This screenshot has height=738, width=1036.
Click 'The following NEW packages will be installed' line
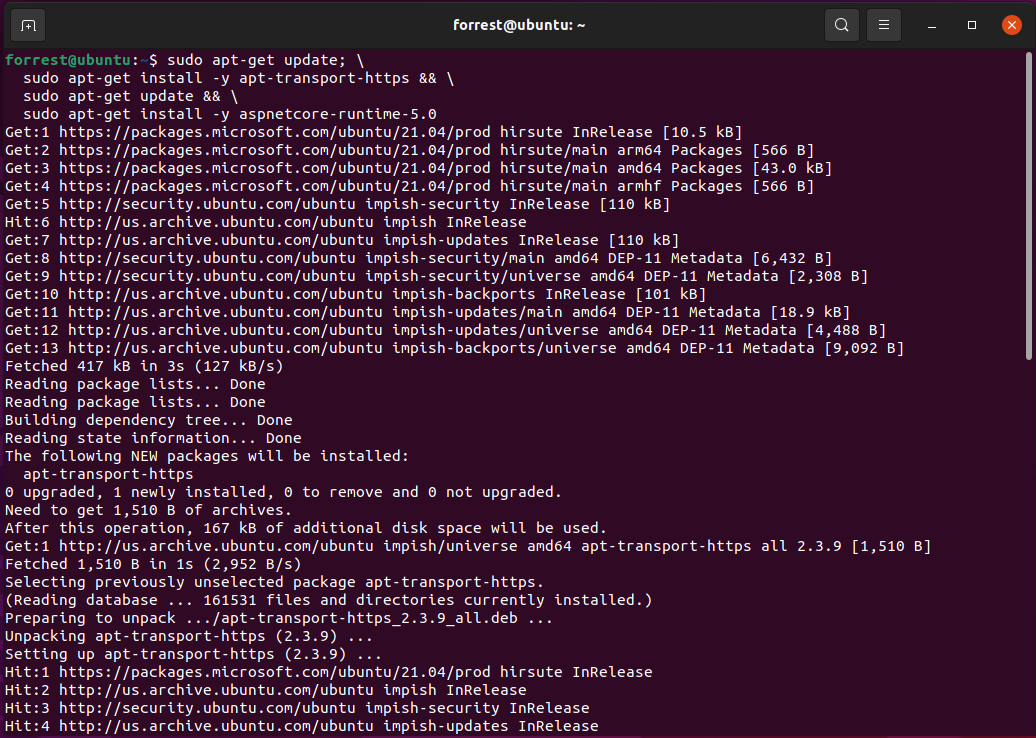coord(207,456)
